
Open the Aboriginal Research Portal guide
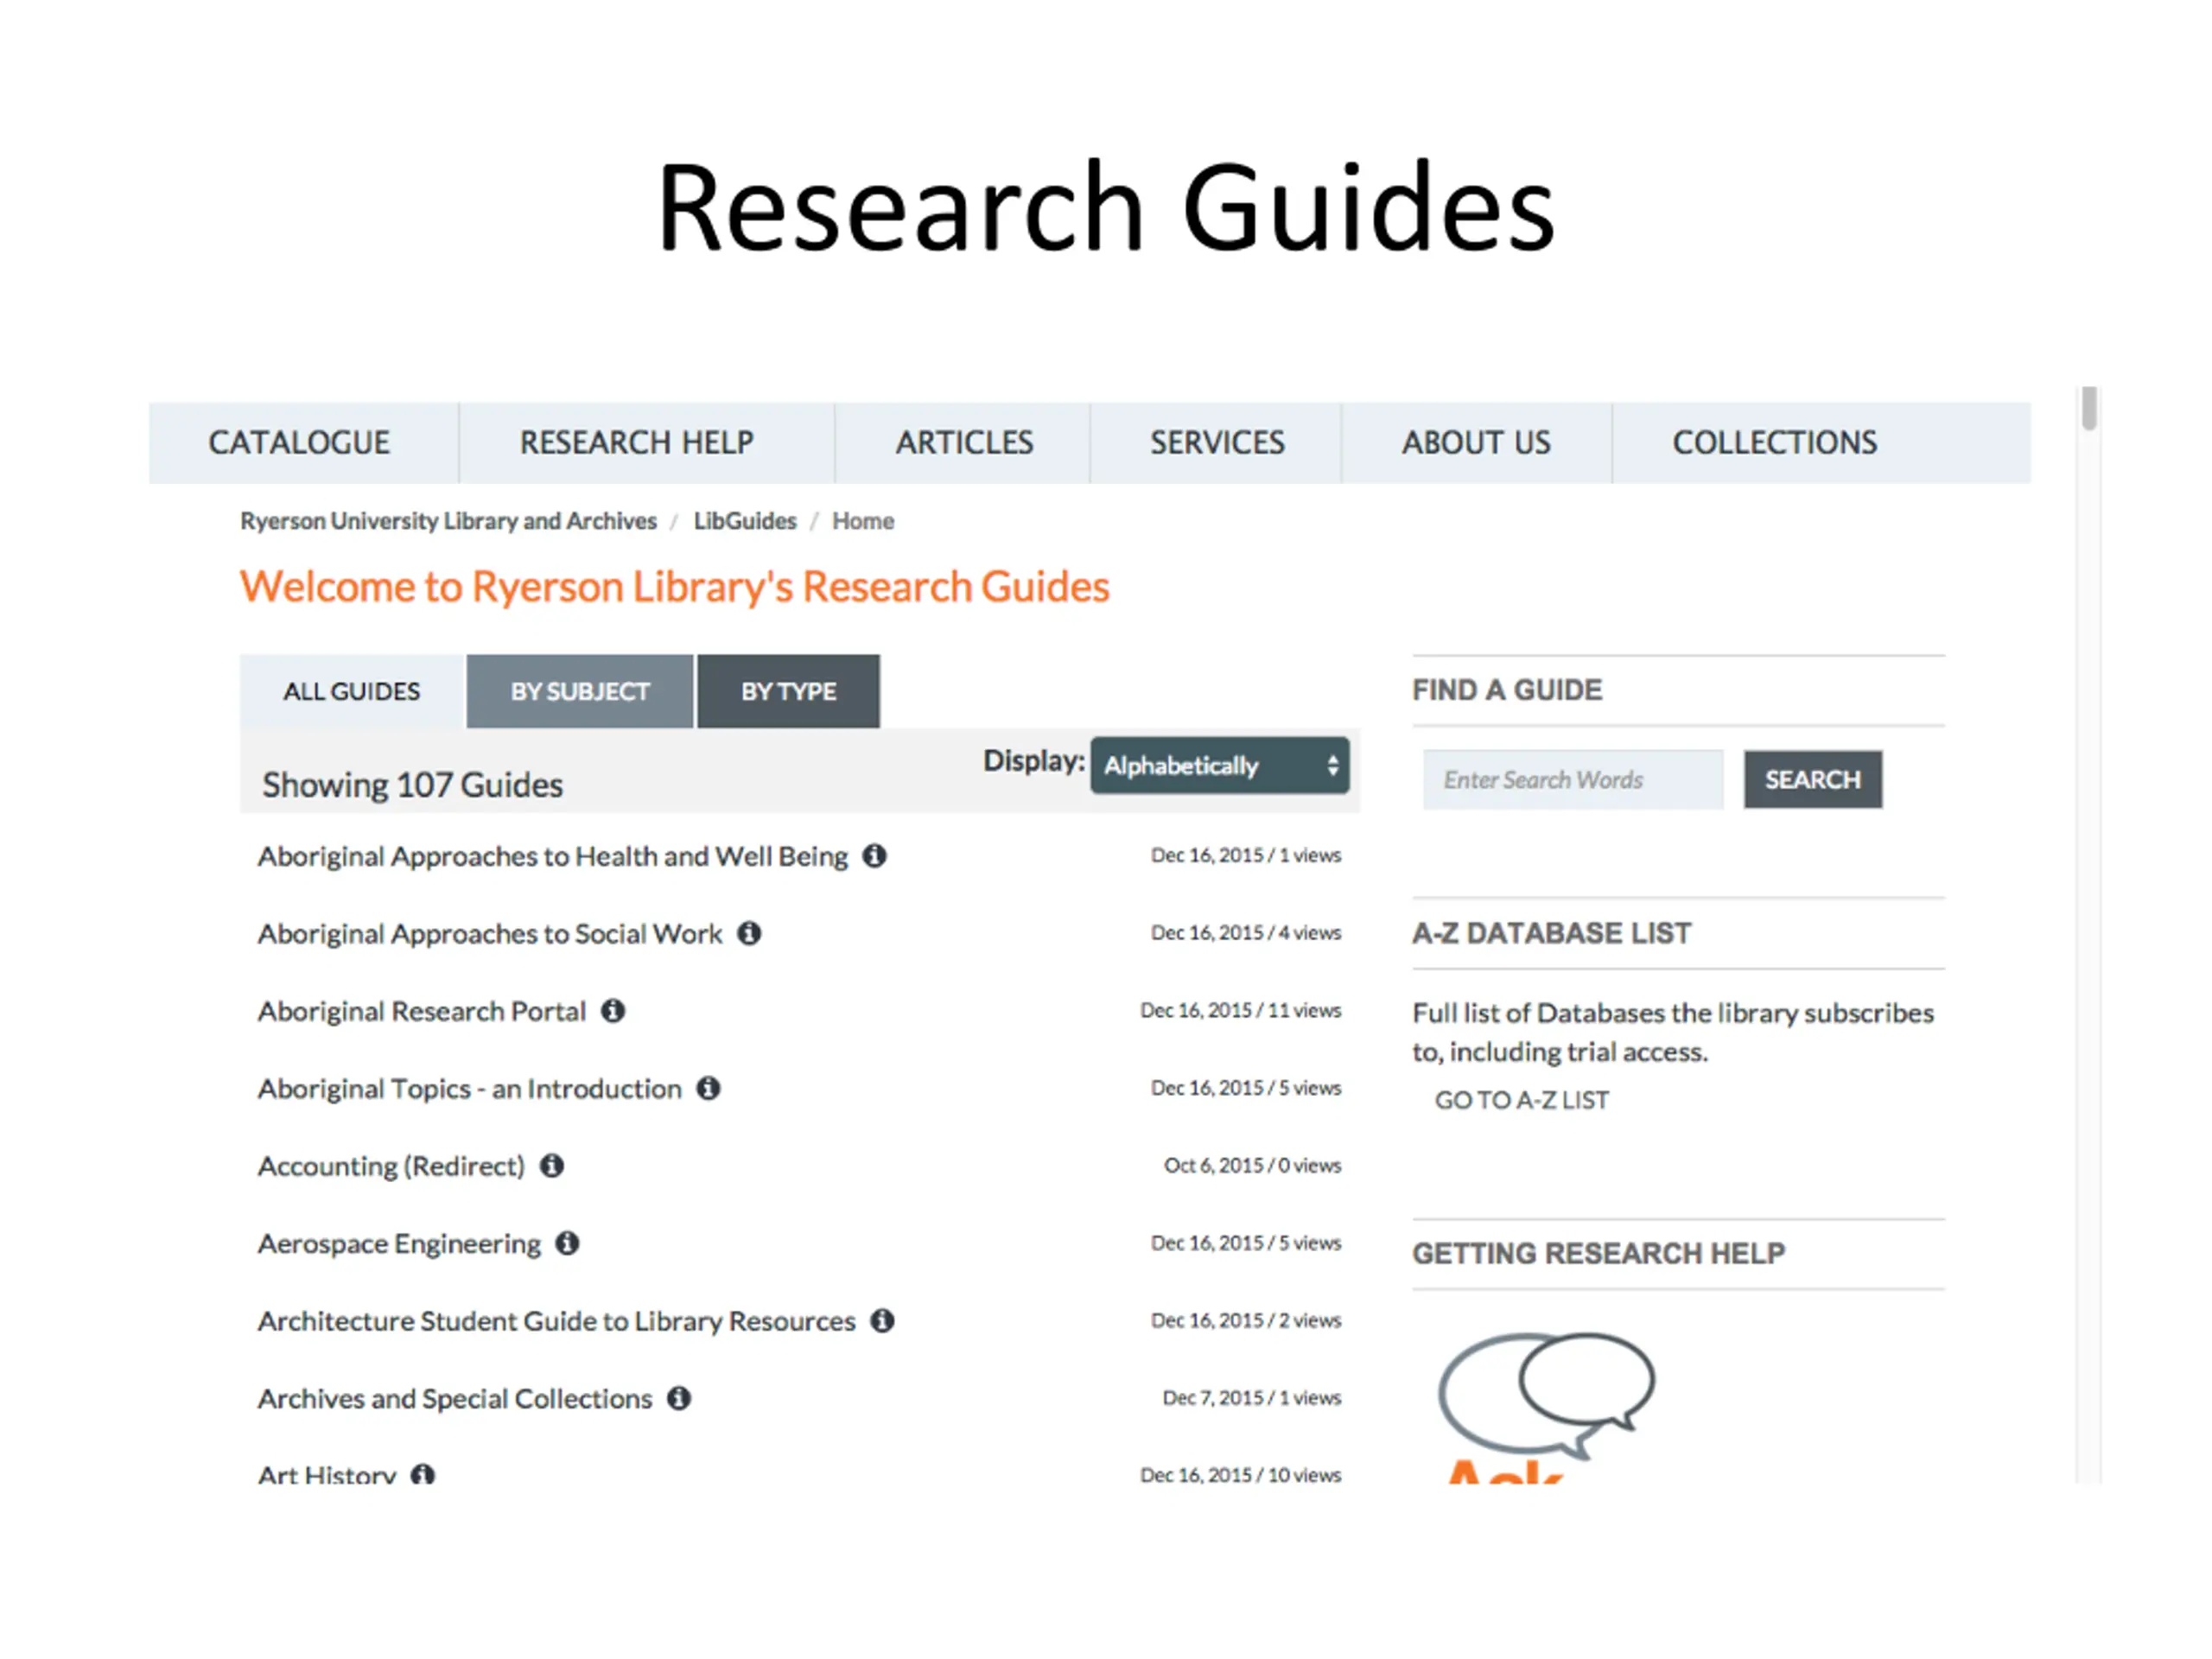pos(422,1012)
